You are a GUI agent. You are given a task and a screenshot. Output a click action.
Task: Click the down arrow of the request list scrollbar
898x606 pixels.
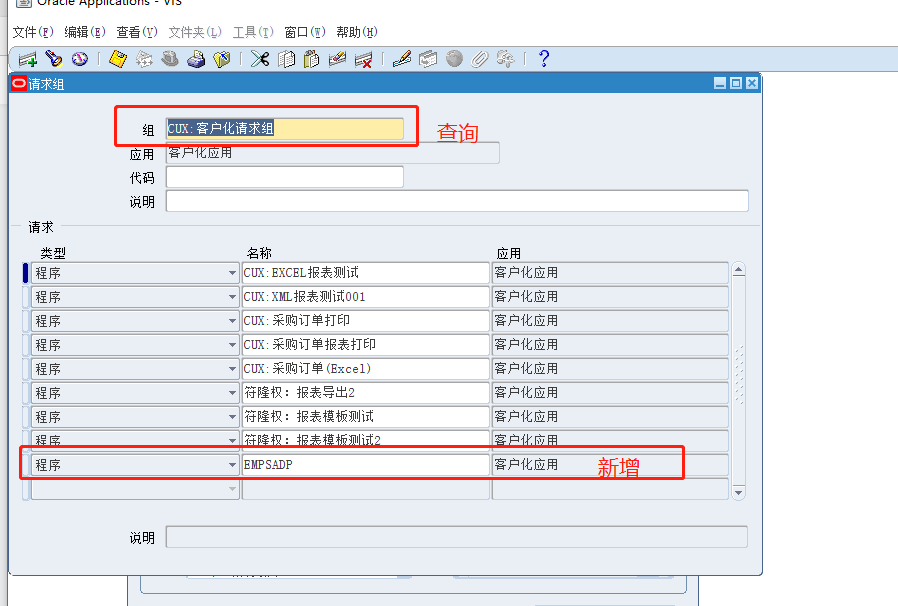point(738,491)
